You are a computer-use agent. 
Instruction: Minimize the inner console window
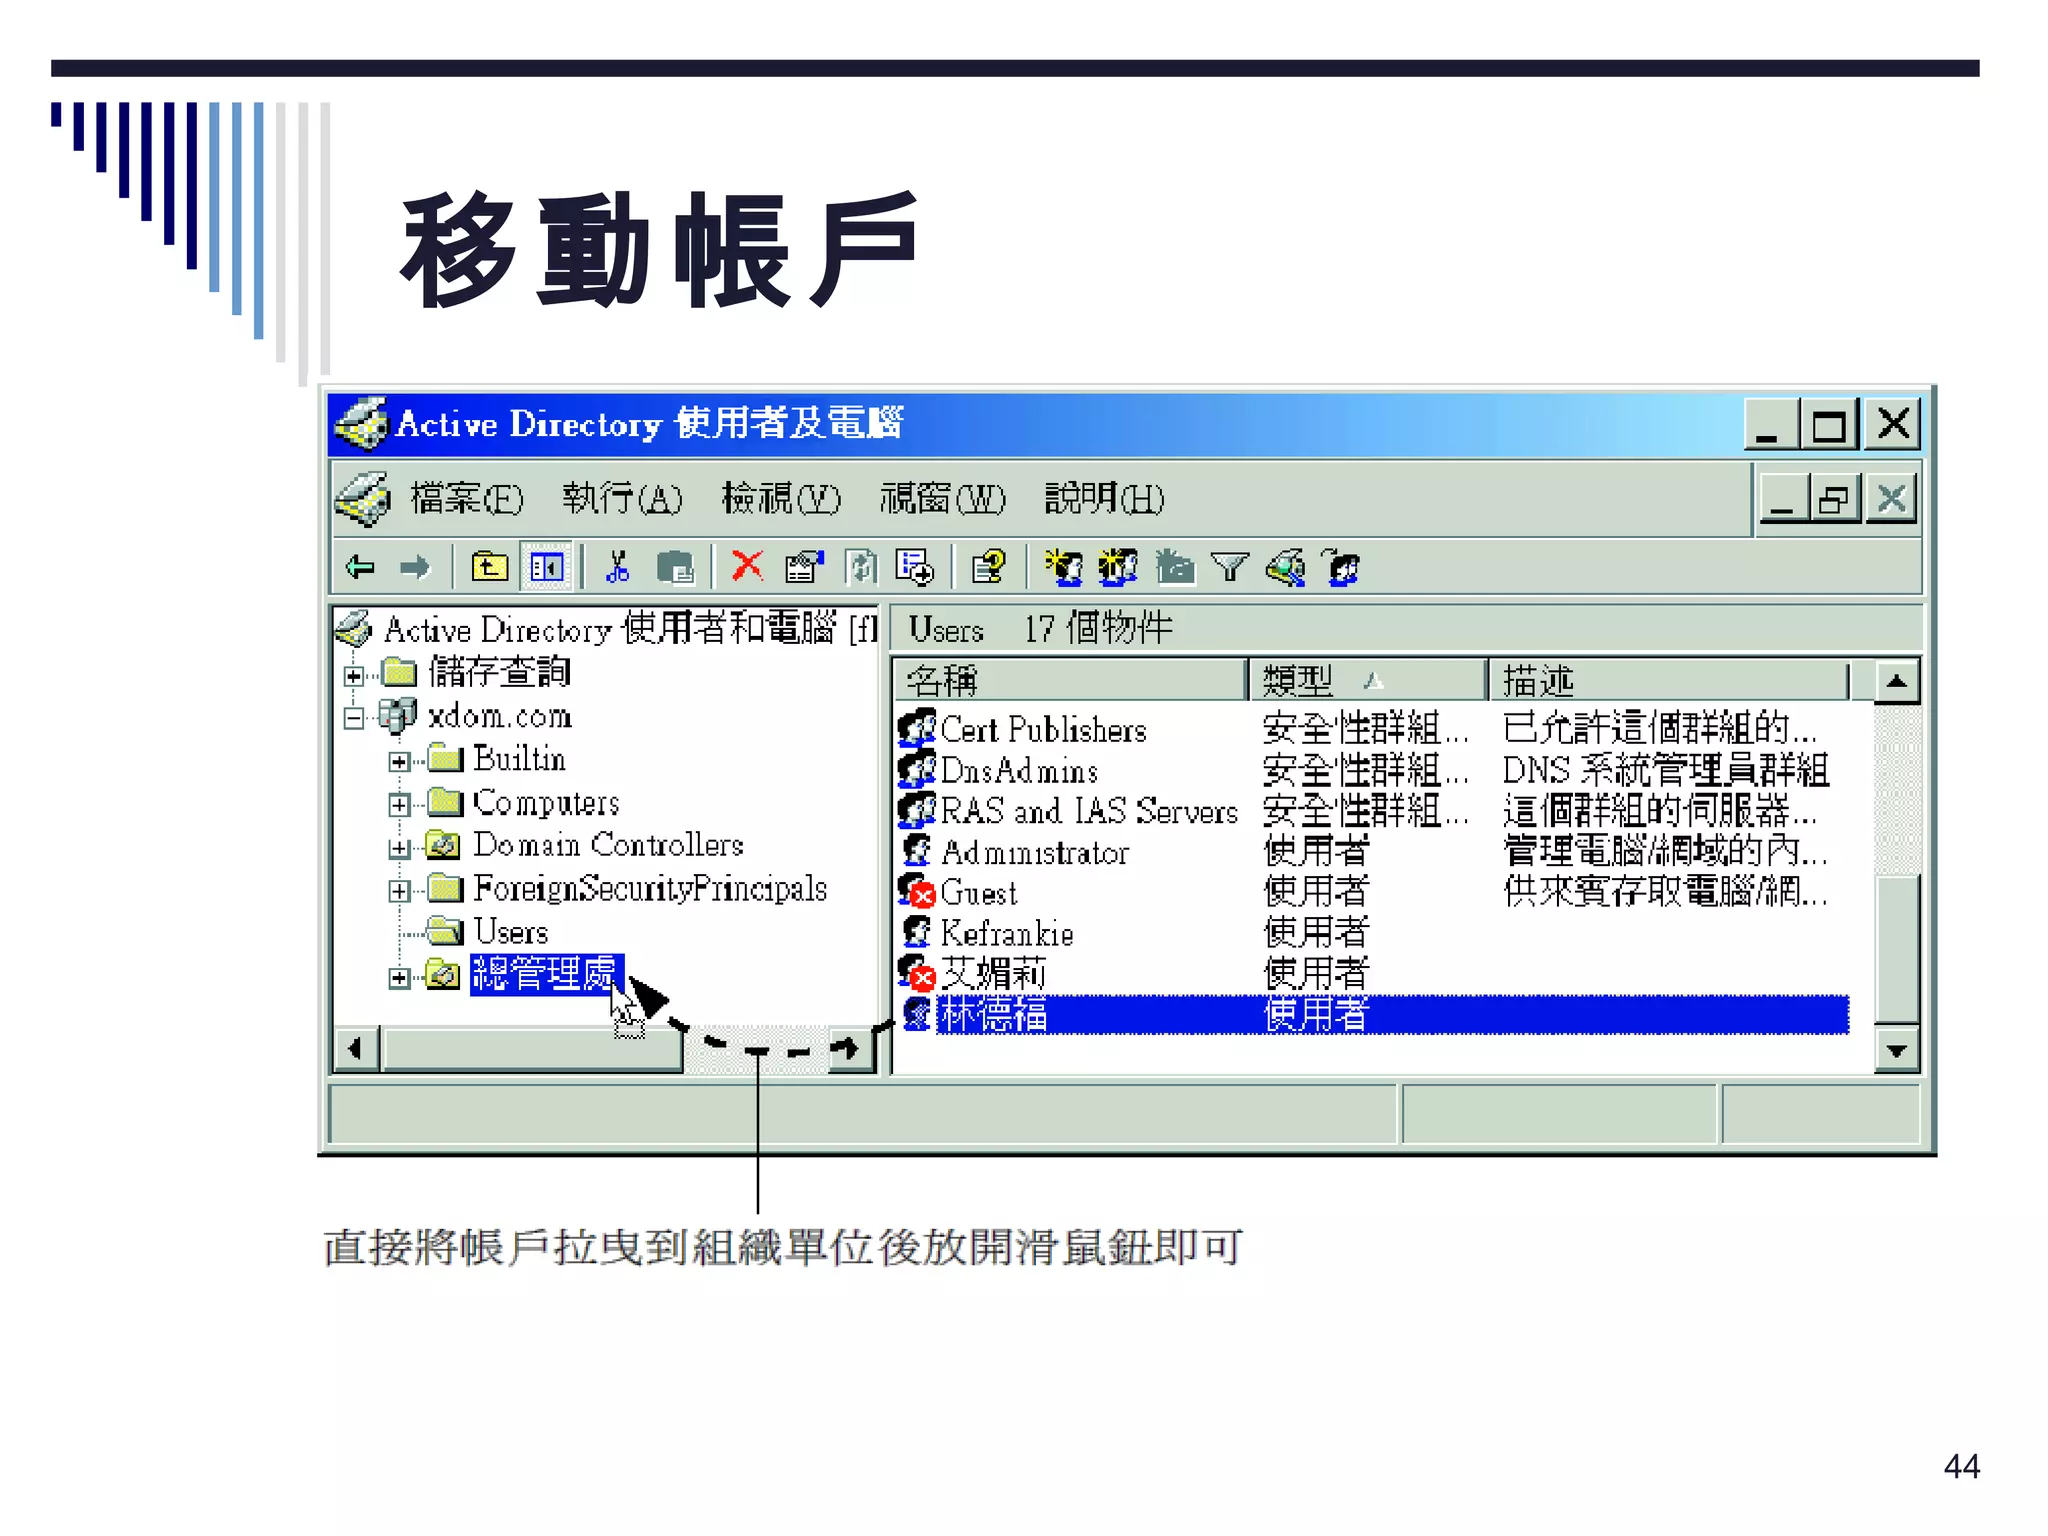[x=1783, y=498]
